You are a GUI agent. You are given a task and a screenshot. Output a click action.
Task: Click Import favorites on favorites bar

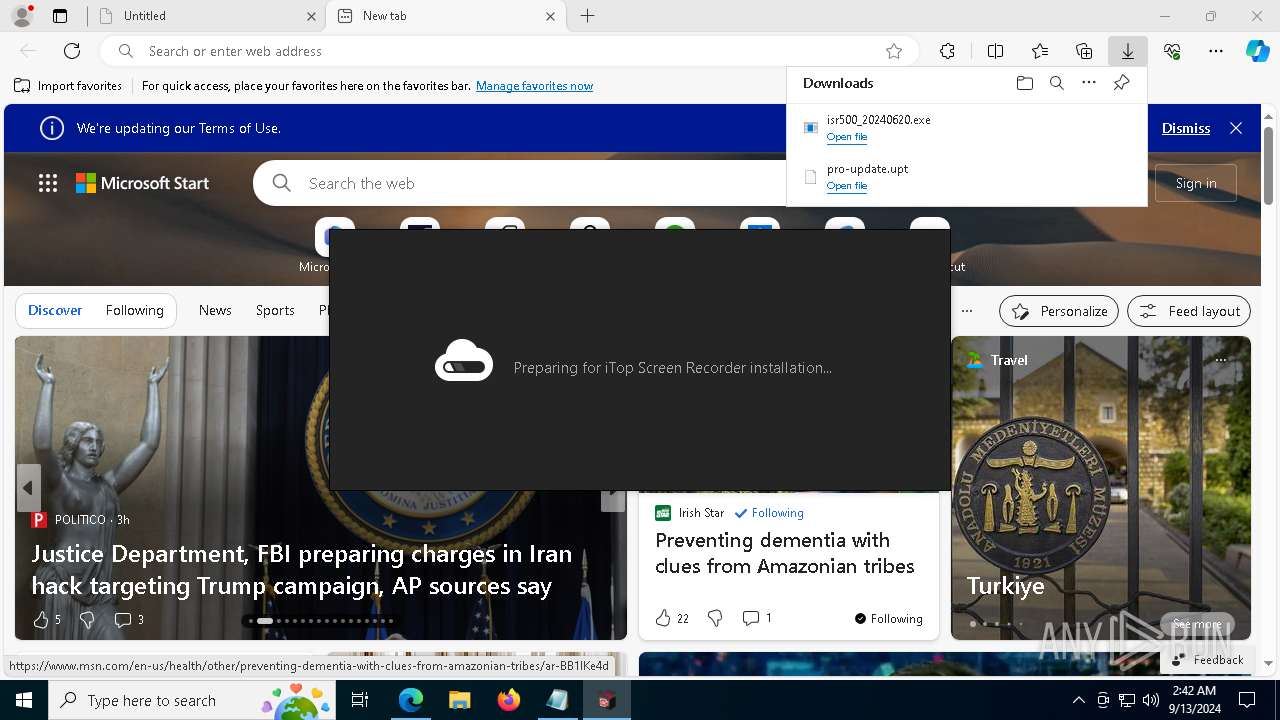click(x=68, y=86)
